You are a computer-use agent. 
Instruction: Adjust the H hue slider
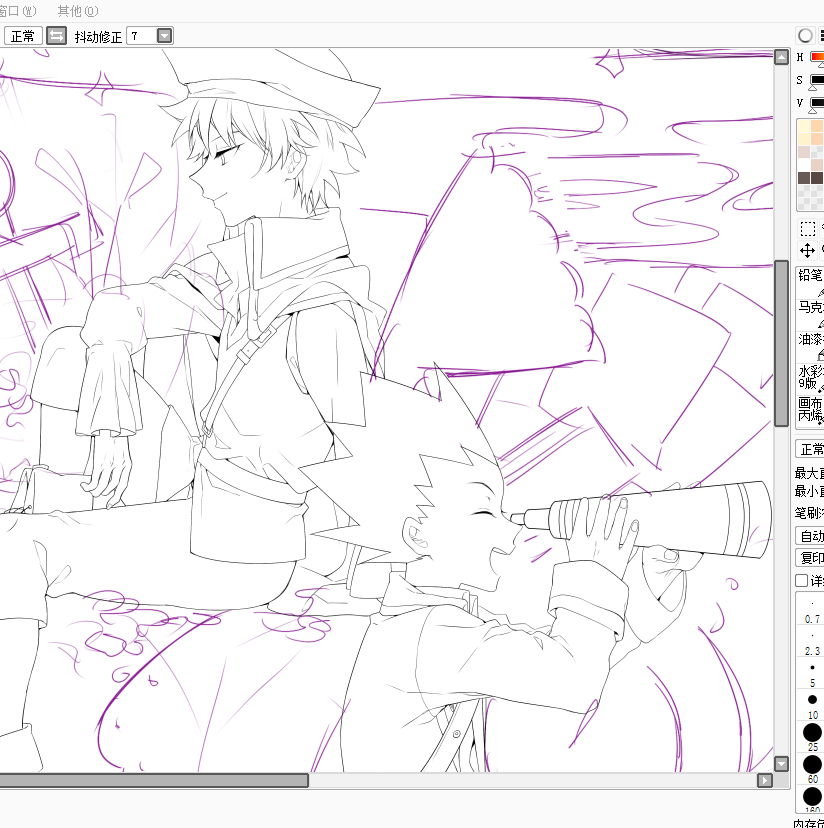[x=817, y=57]
